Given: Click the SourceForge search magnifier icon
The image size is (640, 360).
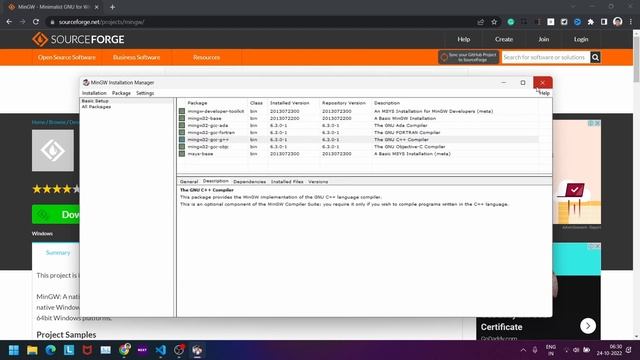Looking at the screenshot, I should (596, 58).
